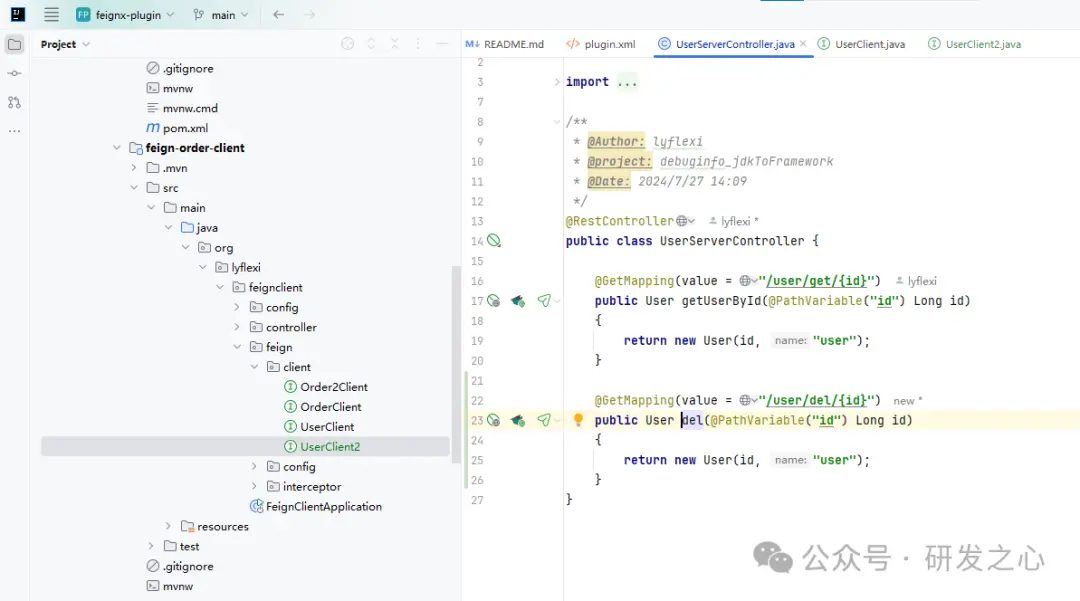1080x601 pixels.
Task: Toggle the Project tool window folder icon
Action: pyautogui.click(x=15, y=44)
